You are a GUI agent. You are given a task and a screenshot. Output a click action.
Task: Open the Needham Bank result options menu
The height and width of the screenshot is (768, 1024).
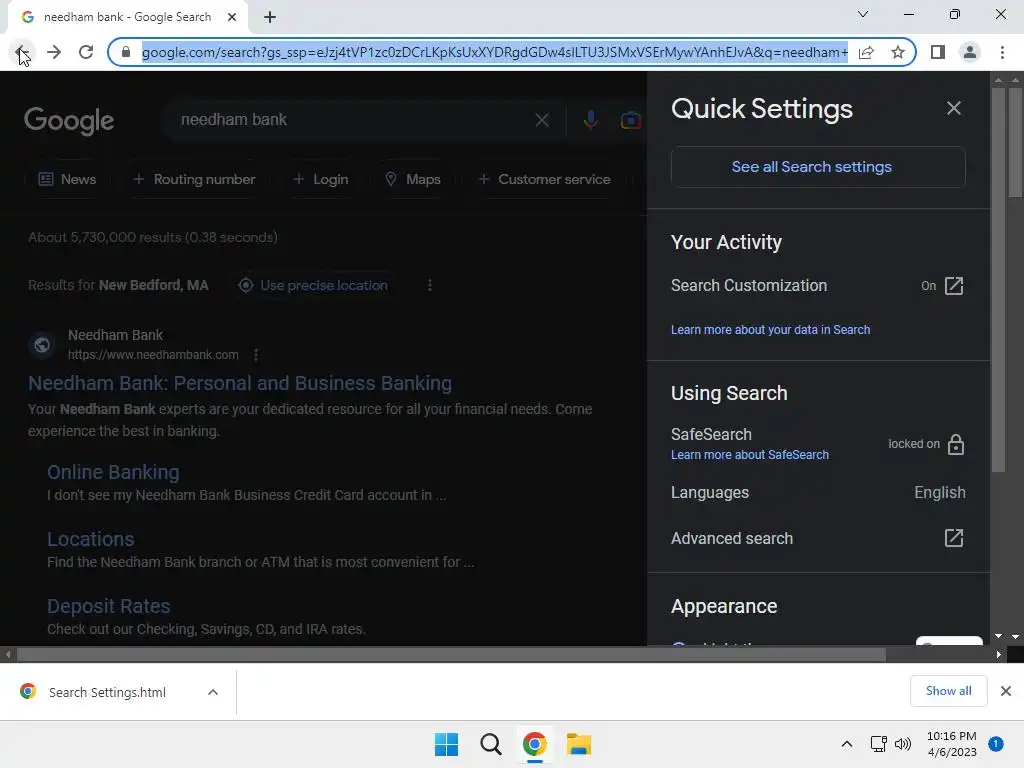tap(256, 355)
